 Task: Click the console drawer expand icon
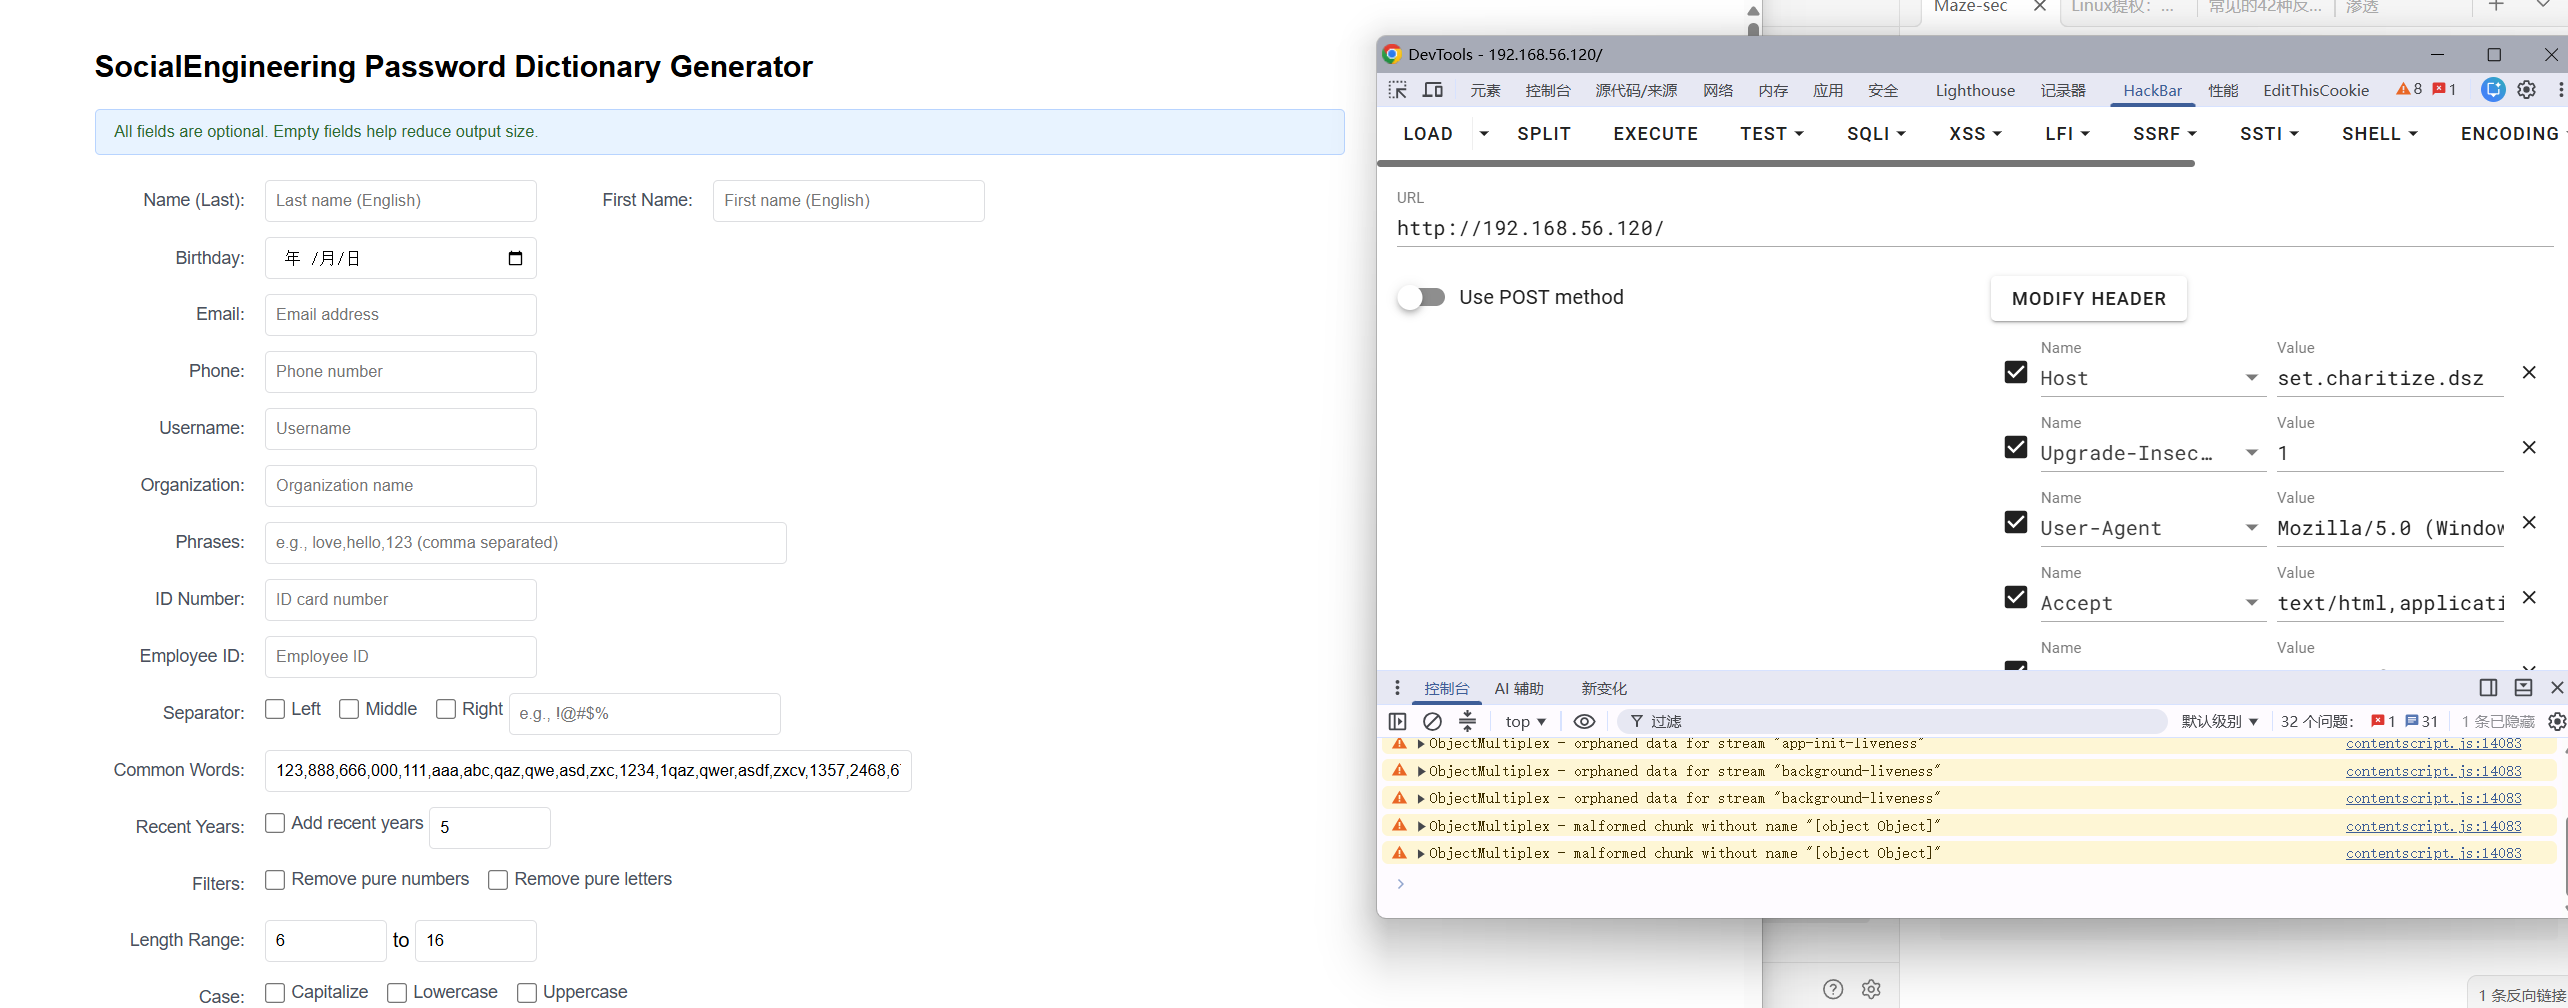tap(2523, 688)
